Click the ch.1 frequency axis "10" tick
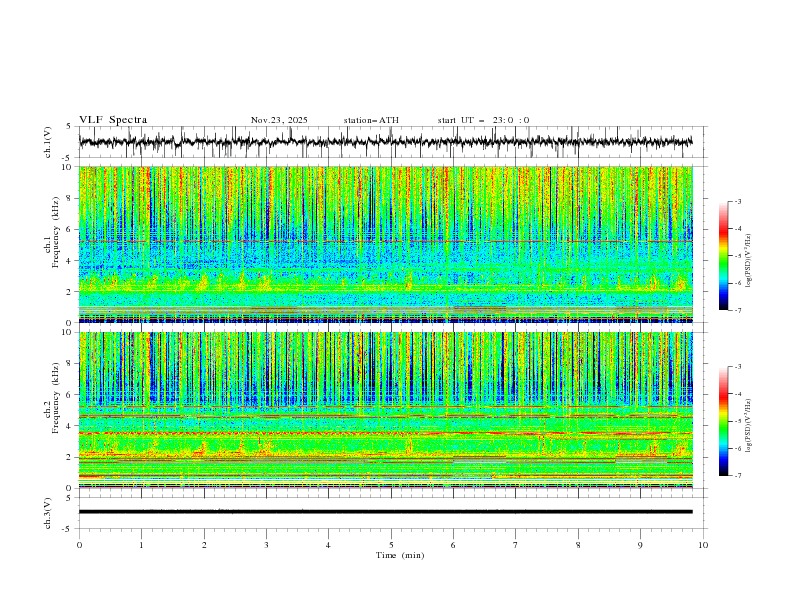Image resolution: width=792 pixels, height=612 pixels. click(69, 167)
